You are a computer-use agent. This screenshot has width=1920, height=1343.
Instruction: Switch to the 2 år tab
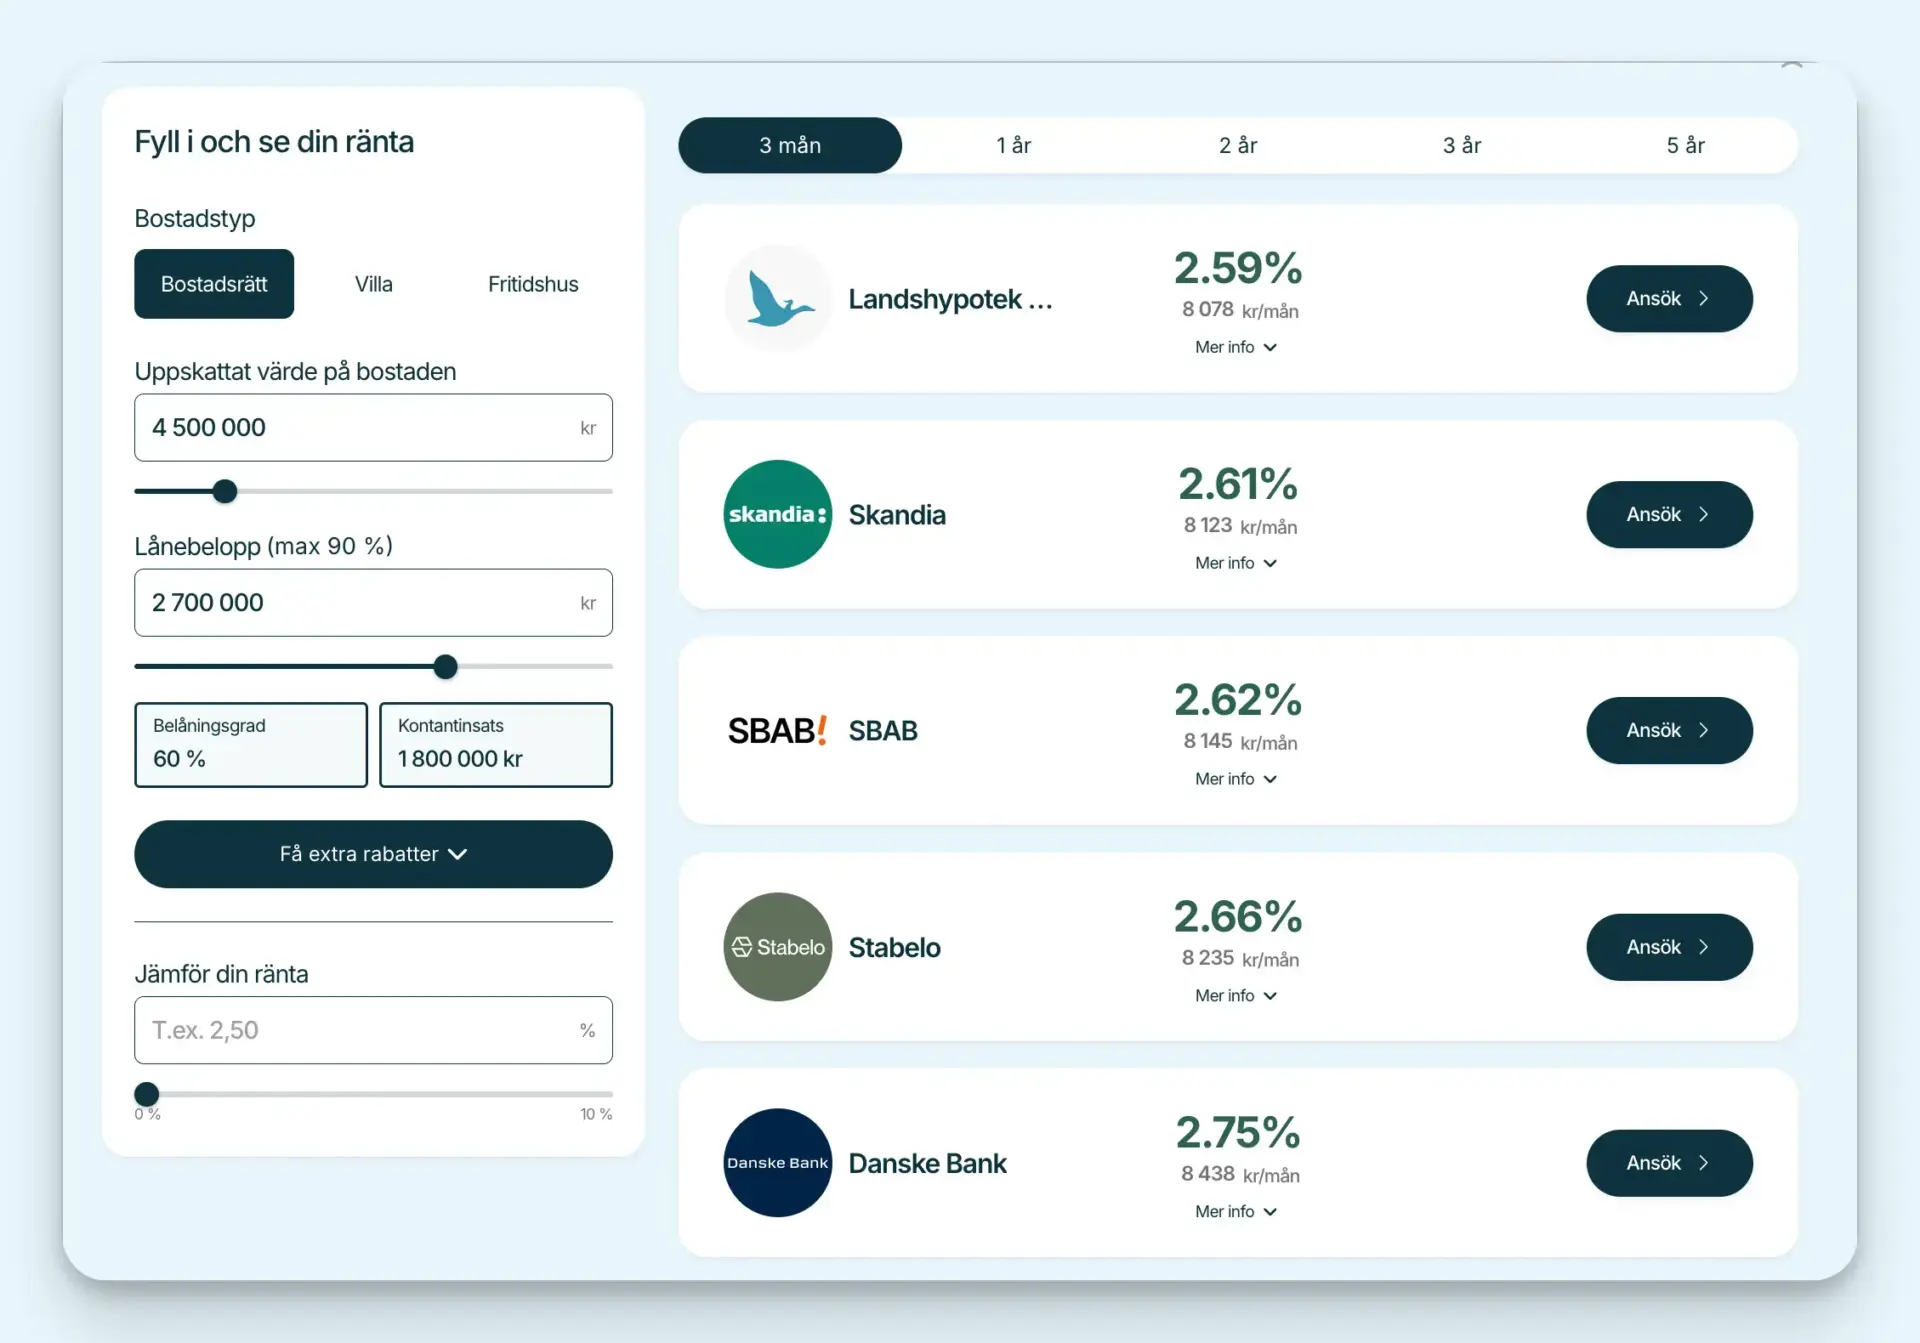[1238, 145]
